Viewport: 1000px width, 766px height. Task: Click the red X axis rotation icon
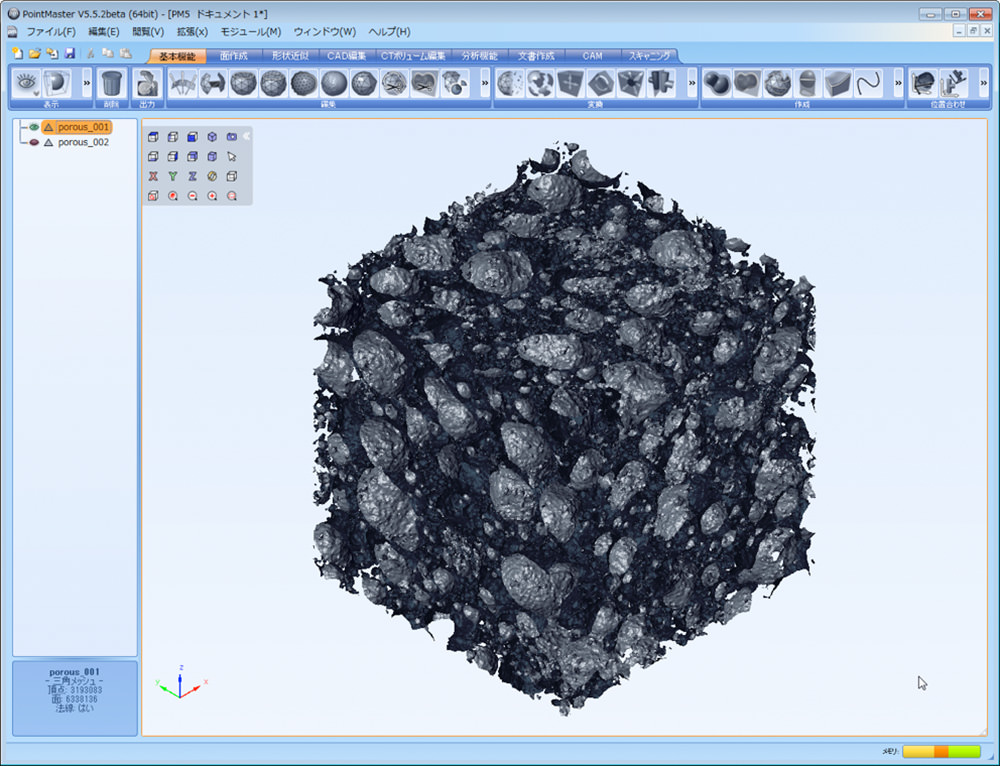coord(153,176)
